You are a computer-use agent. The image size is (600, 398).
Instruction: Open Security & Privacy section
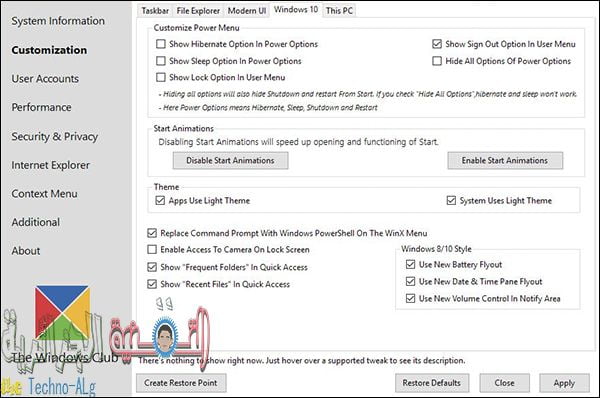tap(55, 137)
